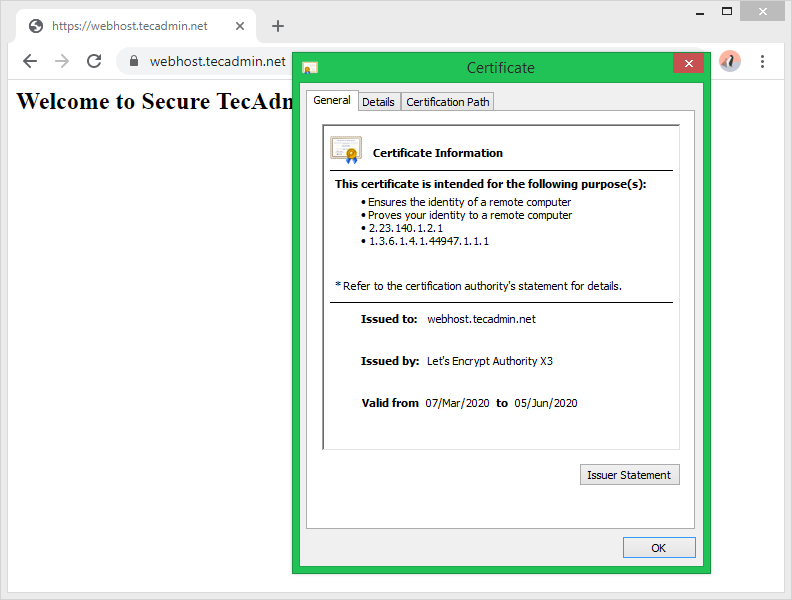Image resolution: width=792 pixels, height=600 pixels.
Task: Close the webhost.tecadmin.net browser tab
Action: coord(240,26)
